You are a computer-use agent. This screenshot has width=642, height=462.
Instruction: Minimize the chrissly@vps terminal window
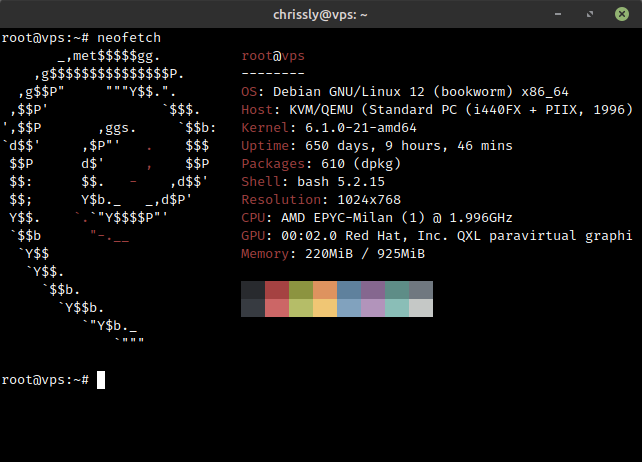click(x=558, y=14)
